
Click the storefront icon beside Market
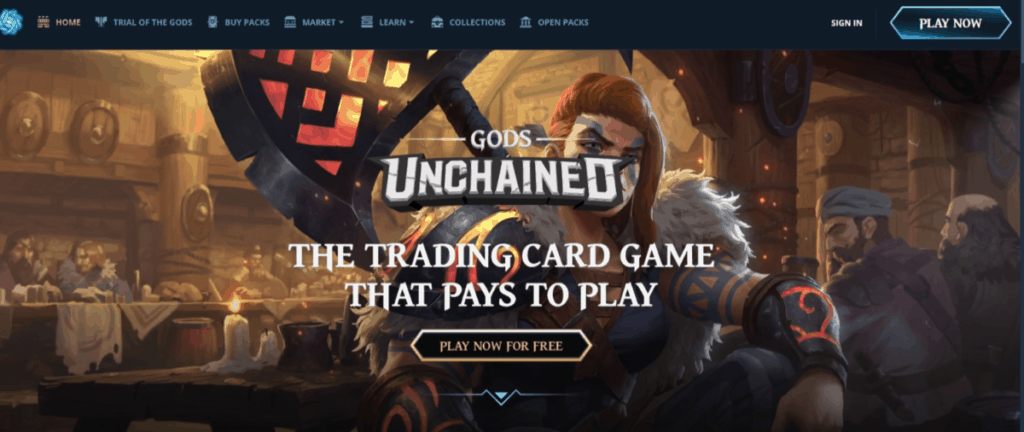[290, 22]
